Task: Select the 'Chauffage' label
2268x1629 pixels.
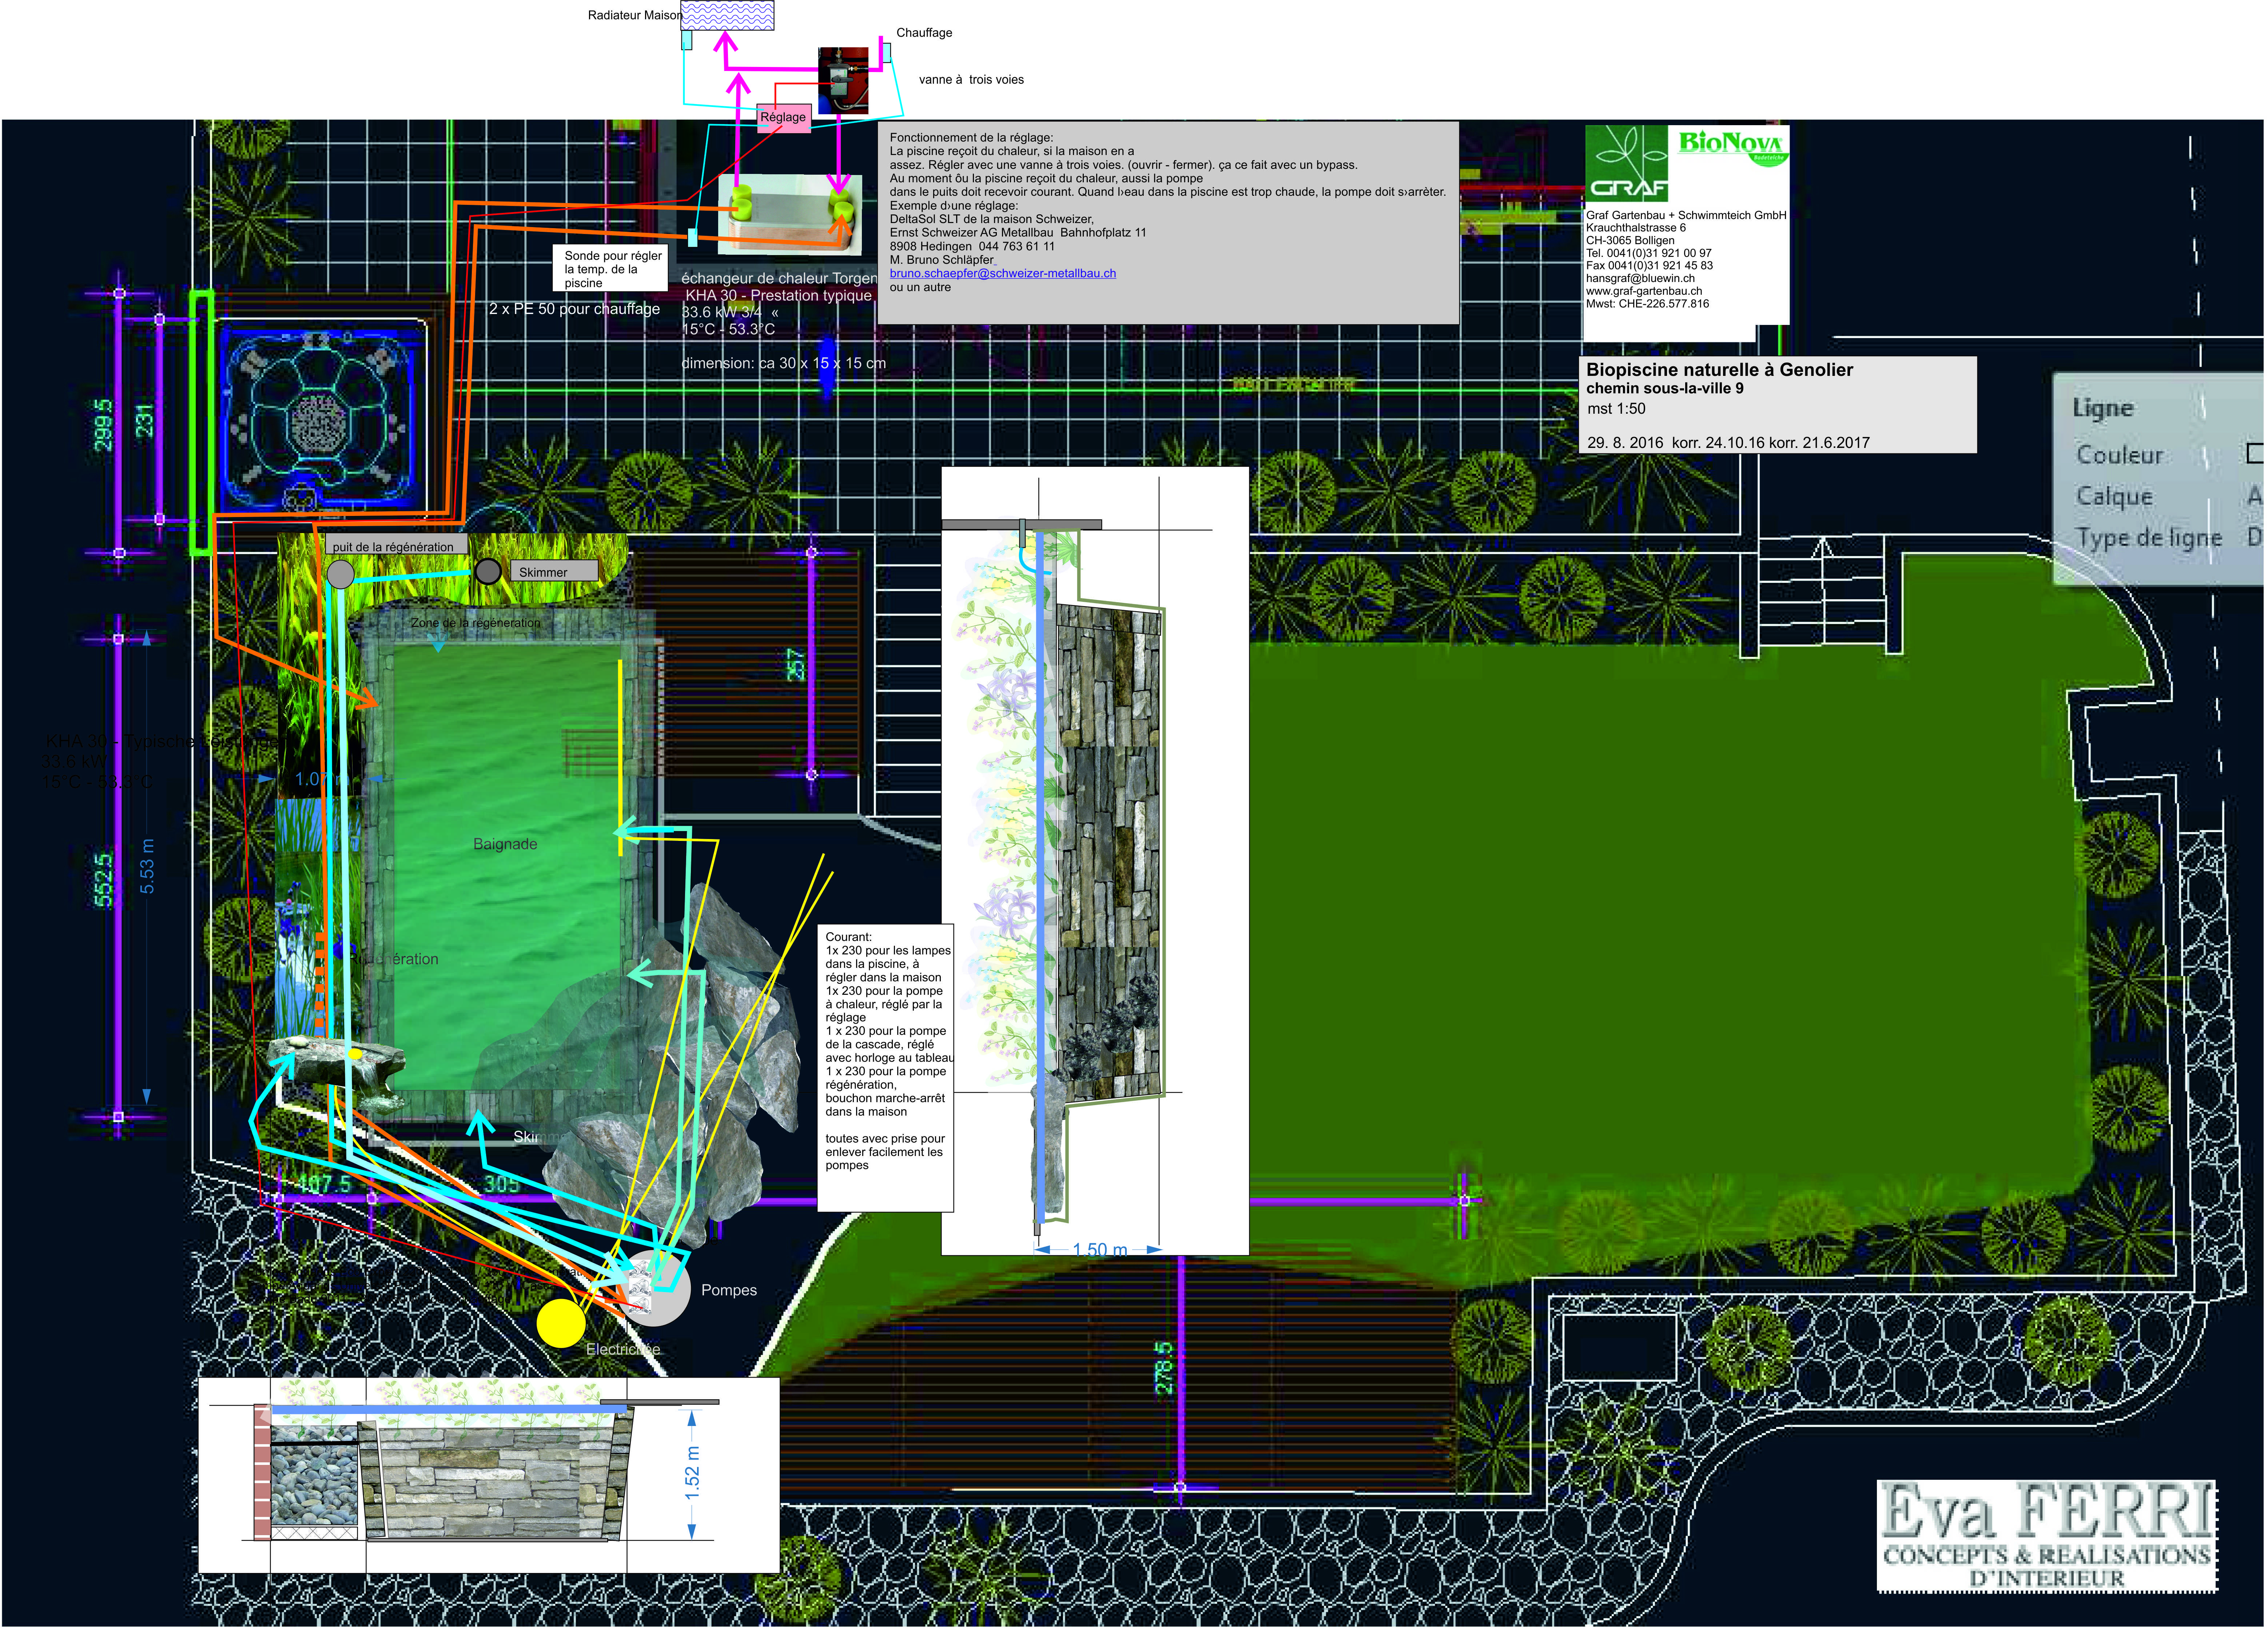Action: [924, 33]
